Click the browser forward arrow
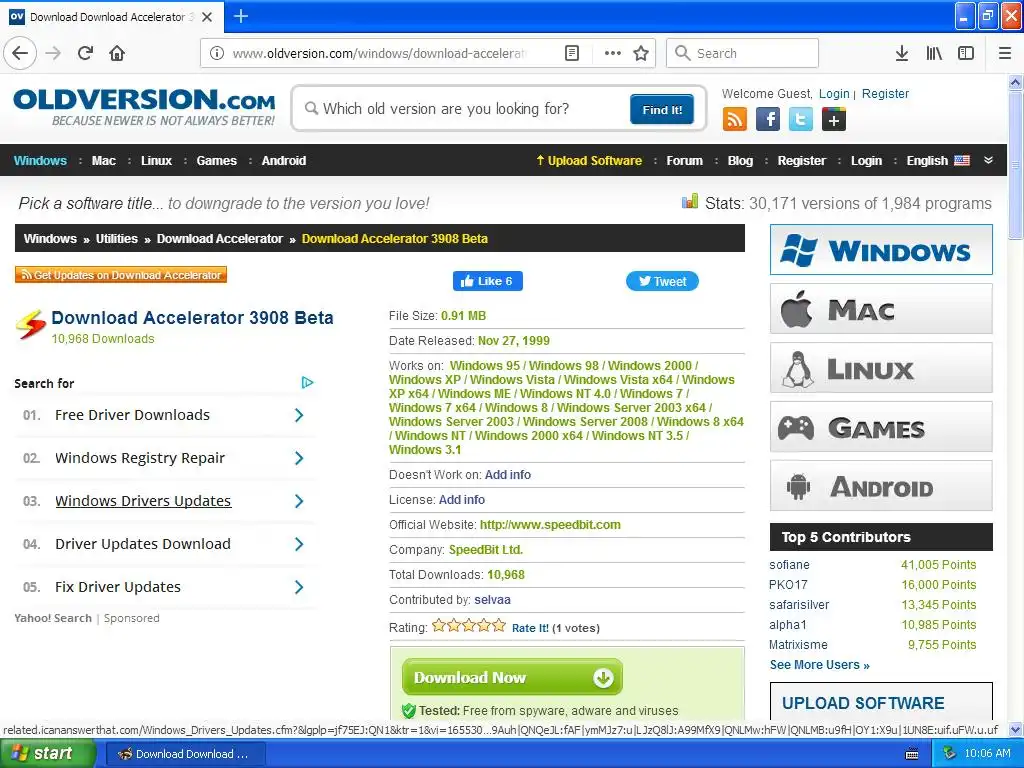 pos(54,53)
